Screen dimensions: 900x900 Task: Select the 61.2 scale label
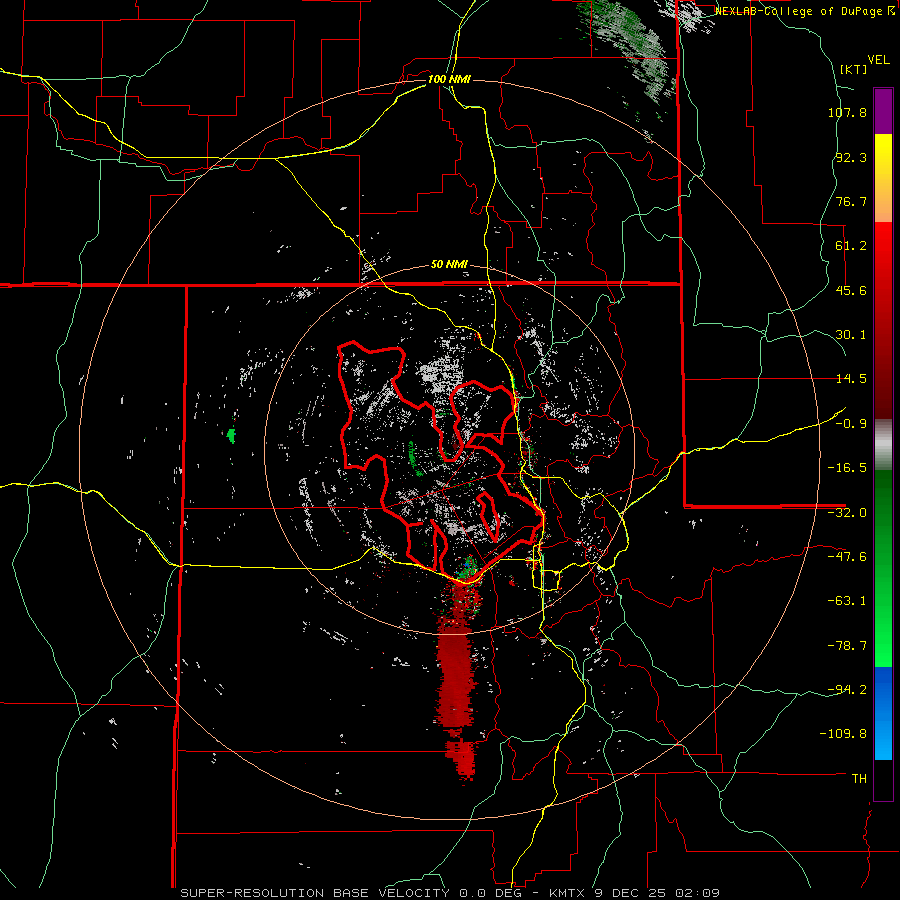[851, 246]
